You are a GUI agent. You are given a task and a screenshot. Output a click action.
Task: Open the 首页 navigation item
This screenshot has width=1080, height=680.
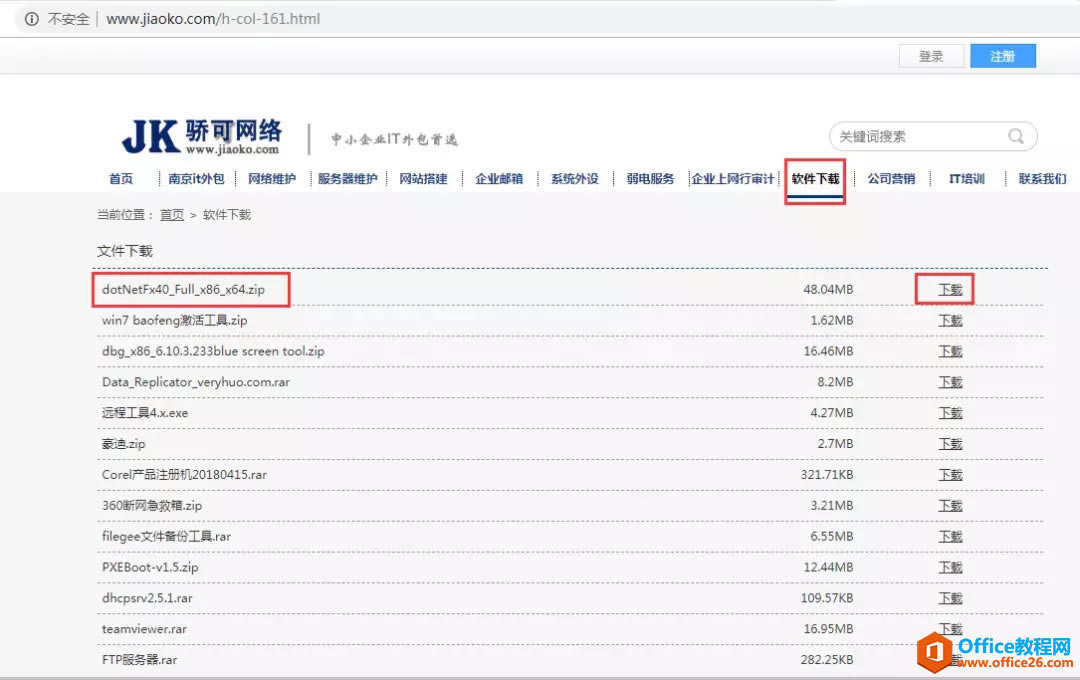coord(121,179)
